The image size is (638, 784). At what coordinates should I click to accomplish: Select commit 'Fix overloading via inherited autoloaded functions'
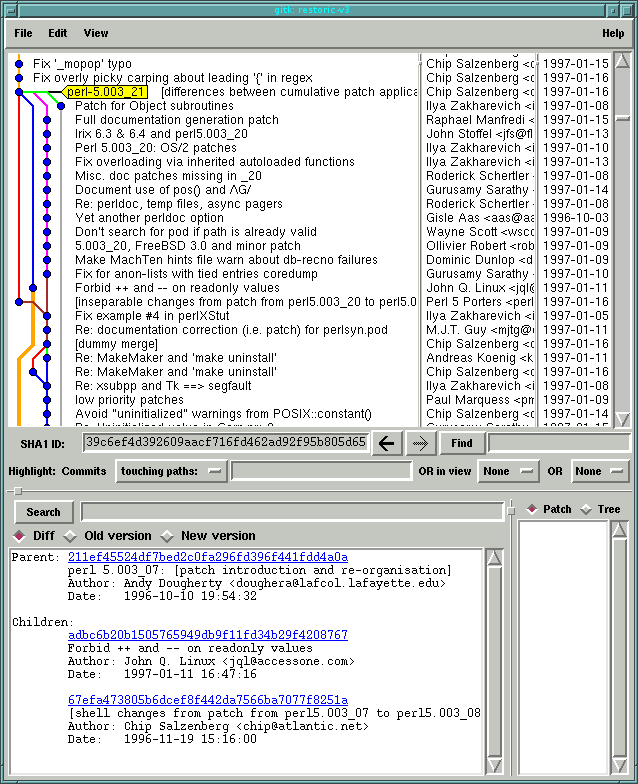(x=215, y=162)
